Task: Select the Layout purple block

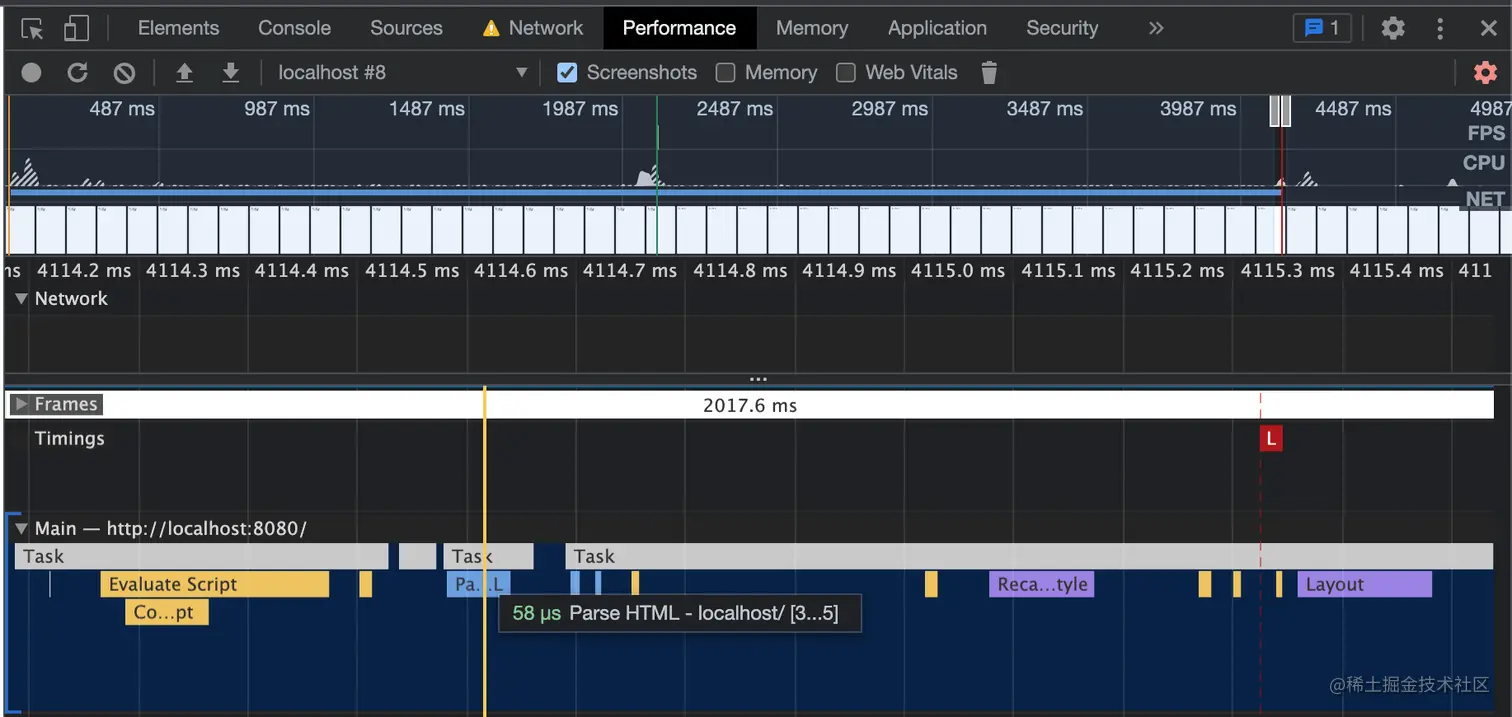Action: click(1365, 585)
